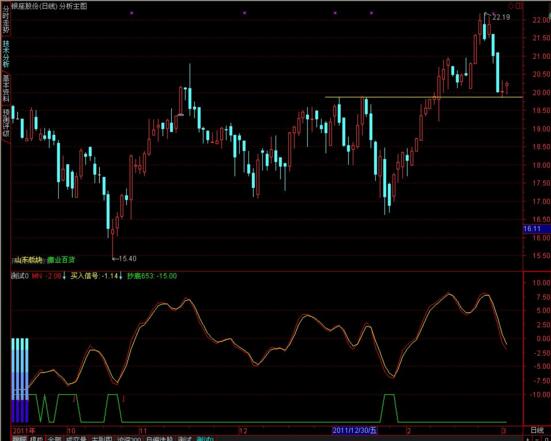Click the down arrow after 买入信号 value
551x441 pixels.
pos(121,276)
